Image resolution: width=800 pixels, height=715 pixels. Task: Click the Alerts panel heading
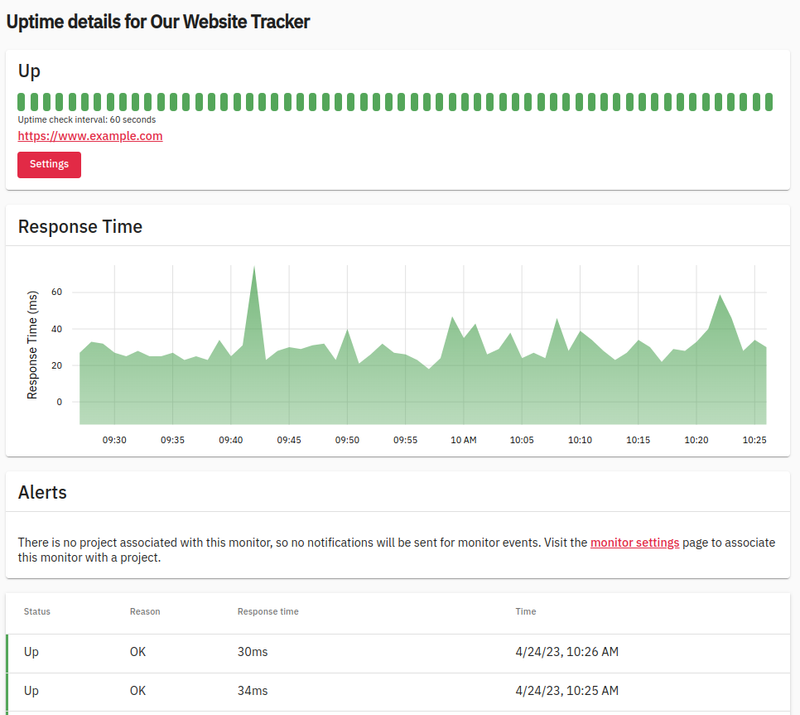(x=43, y=492)
